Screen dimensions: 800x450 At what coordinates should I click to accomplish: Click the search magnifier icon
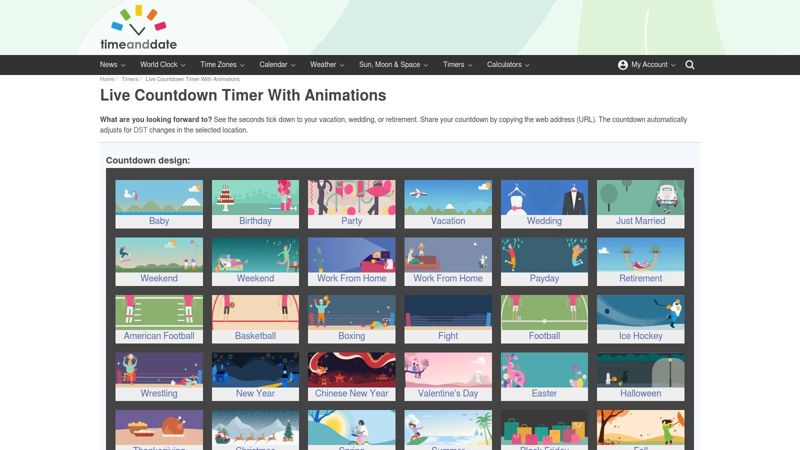pyautogui.click(x=689, y=65)
